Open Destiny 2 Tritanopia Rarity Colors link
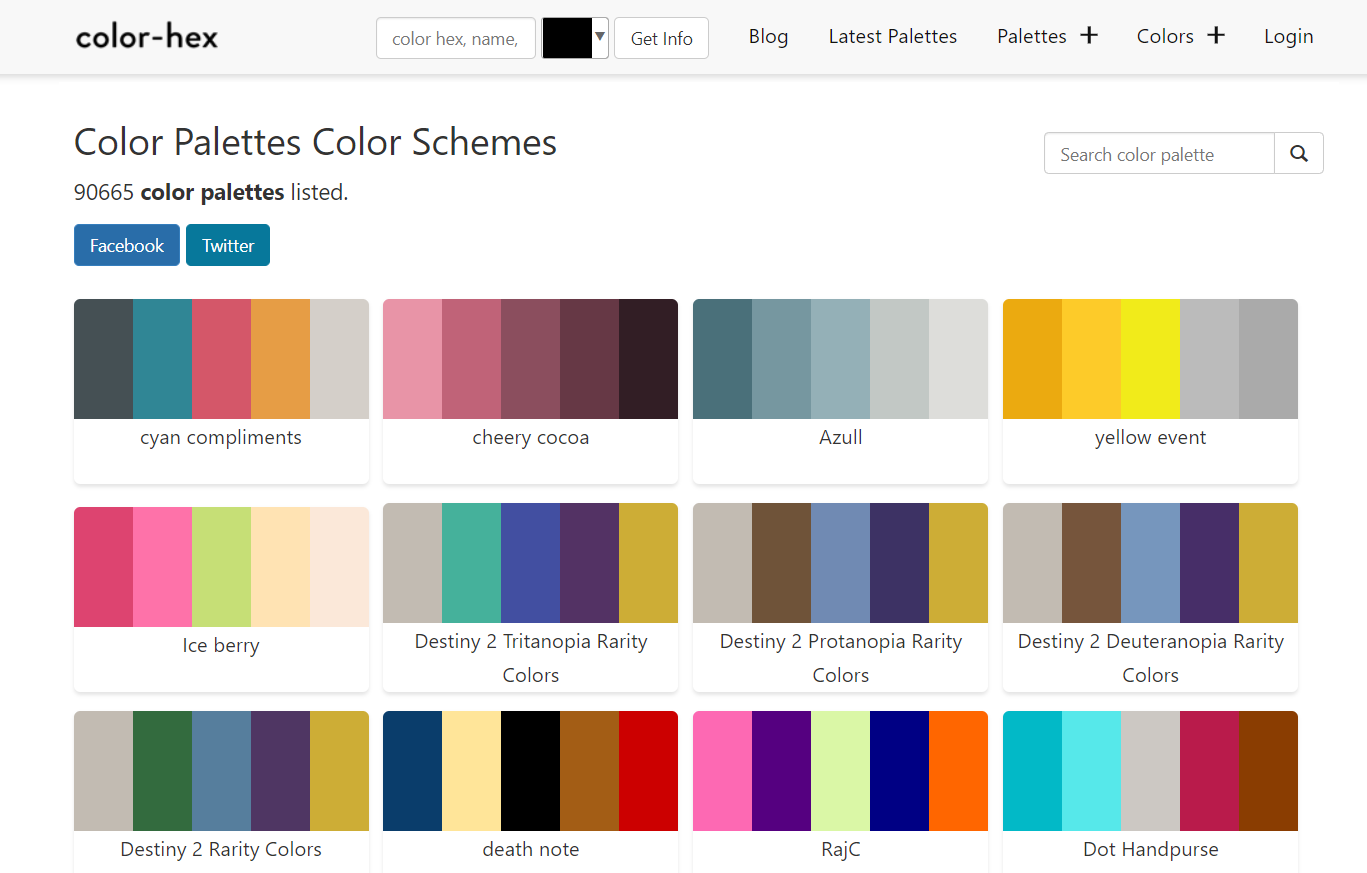Screen dimensions: 1367x873 [530, 657]
